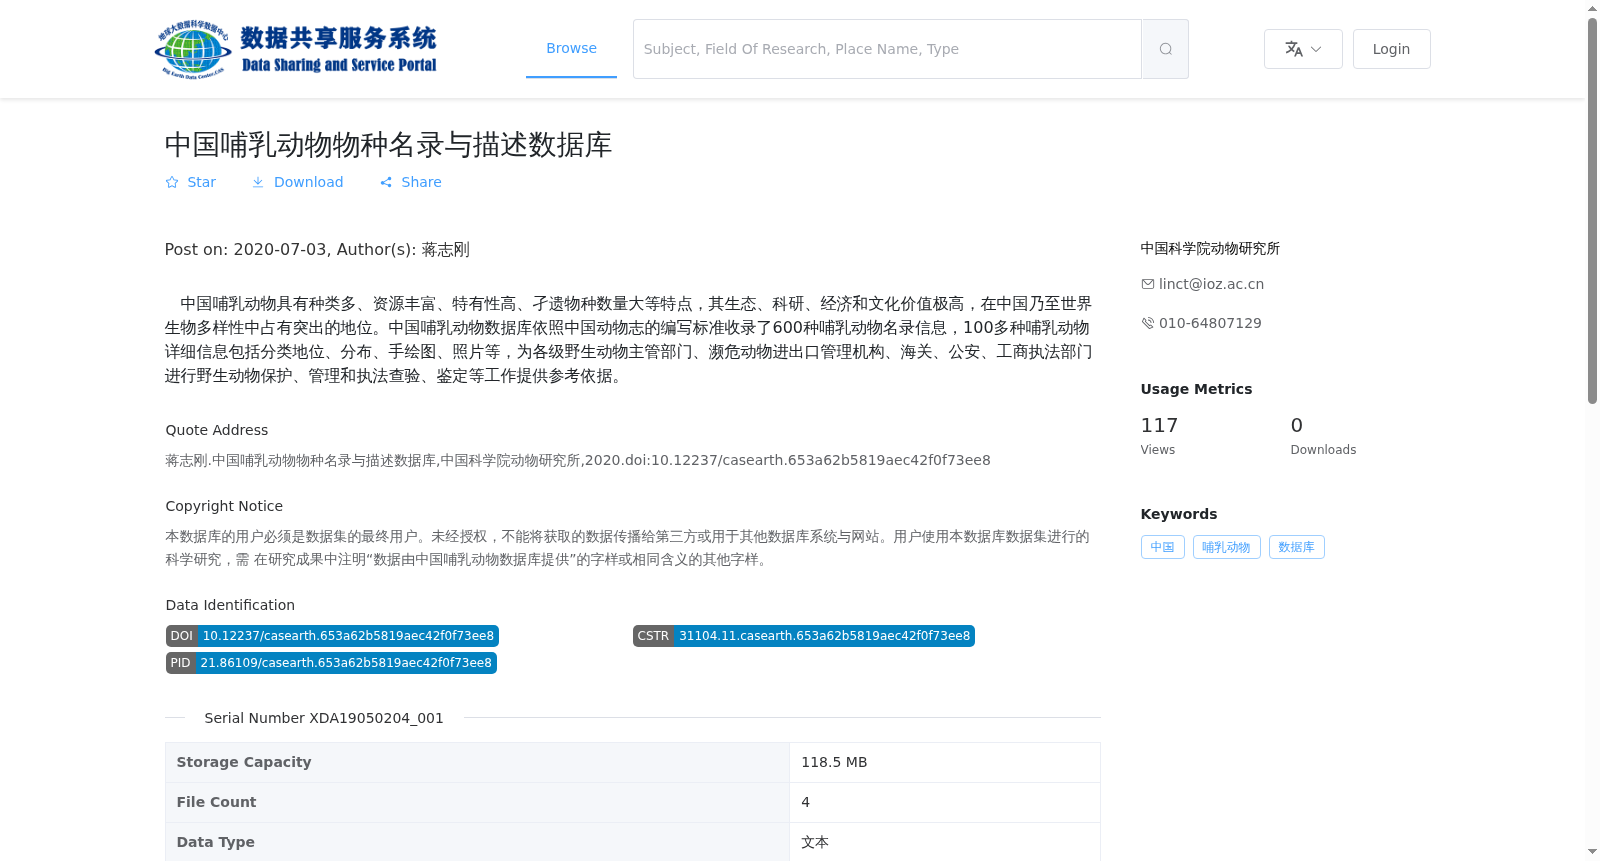Viewport: 1600px width, 861px height.
Task: Click the vertical page scrollbar thumb
Action: pos(1592,210)
